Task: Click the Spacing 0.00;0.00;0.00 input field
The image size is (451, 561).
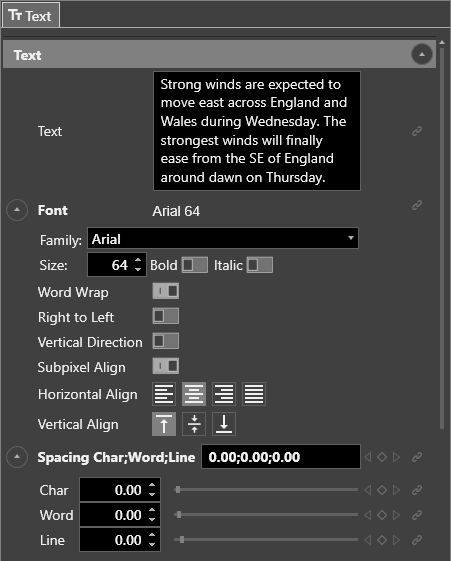Action: click(281, 457)
